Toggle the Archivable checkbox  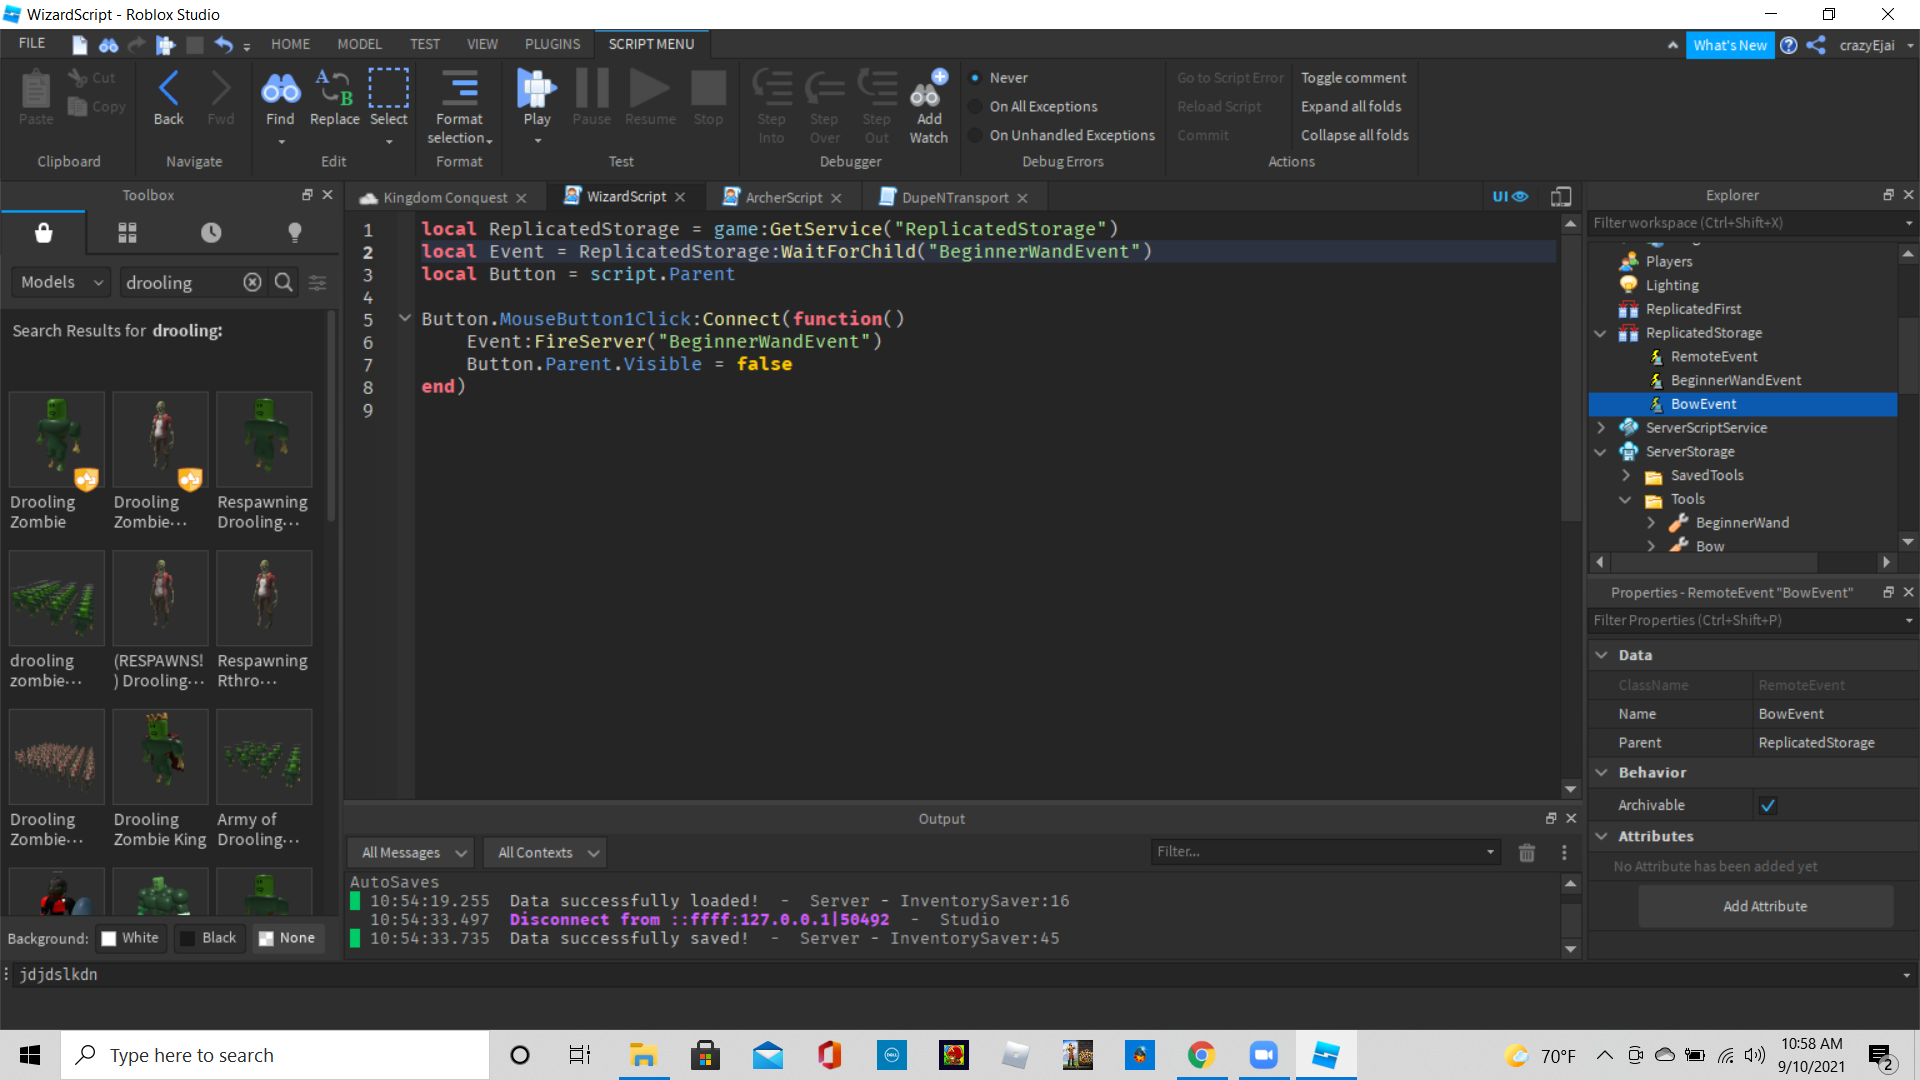coord(1767,805)
